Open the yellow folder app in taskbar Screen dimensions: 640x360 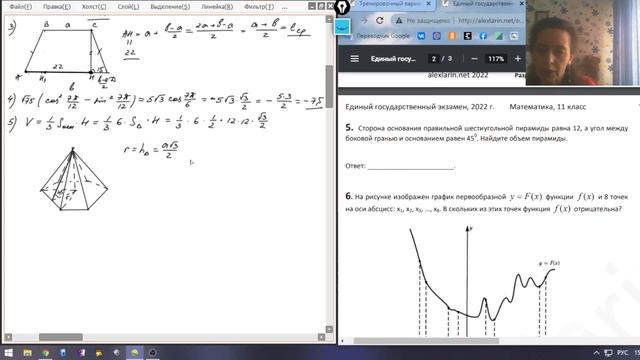[x=99, y=353]
